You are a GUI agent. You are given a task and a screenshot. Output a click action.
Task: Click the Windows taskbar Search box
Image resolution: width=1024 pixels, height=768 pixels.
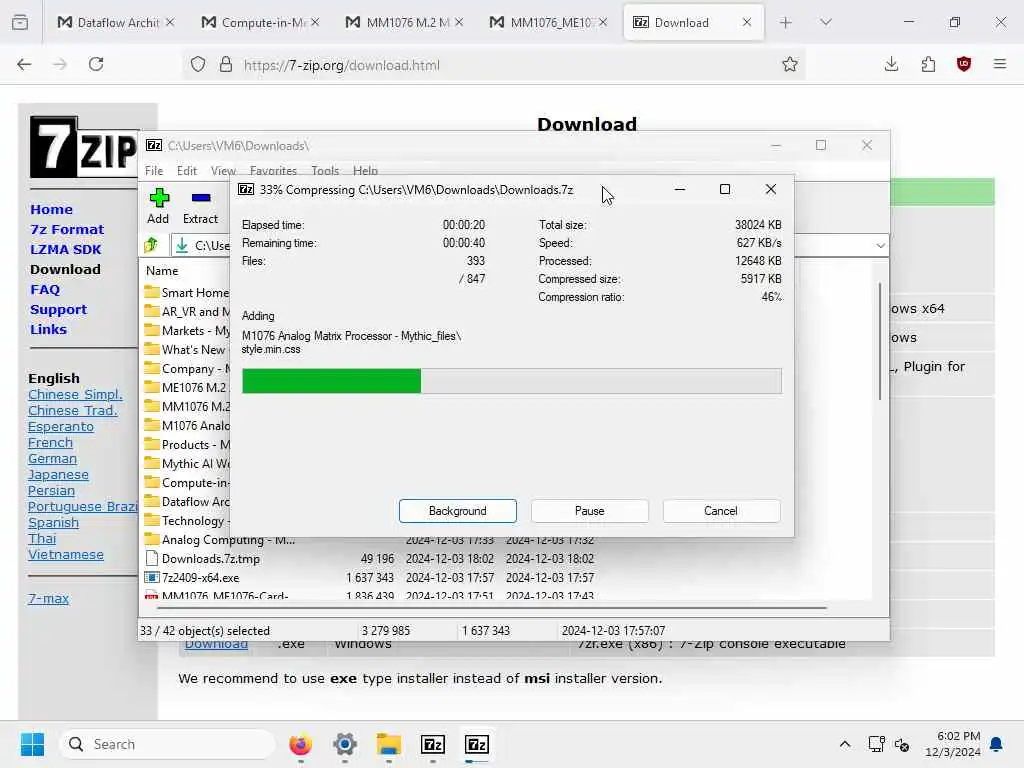coord(167,744)
